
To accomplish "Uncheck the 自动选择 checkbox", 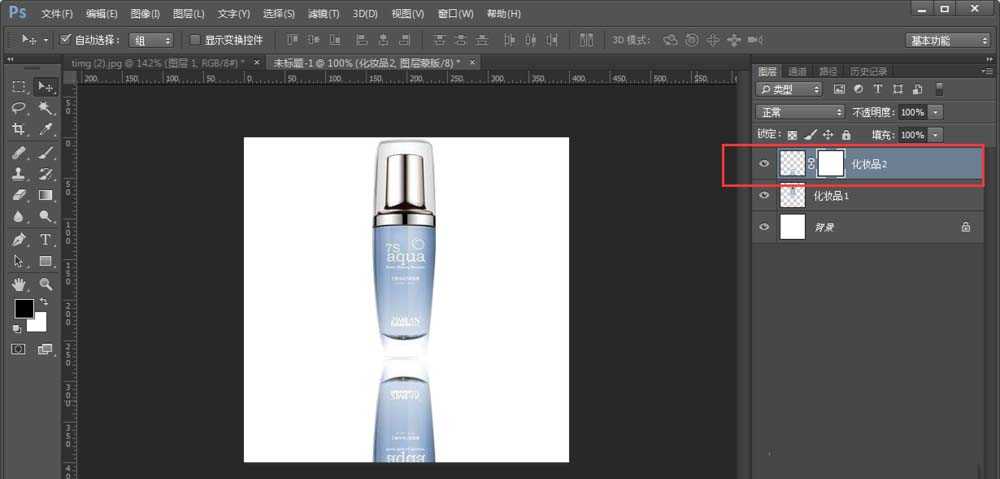I will [x=66, y=40].
